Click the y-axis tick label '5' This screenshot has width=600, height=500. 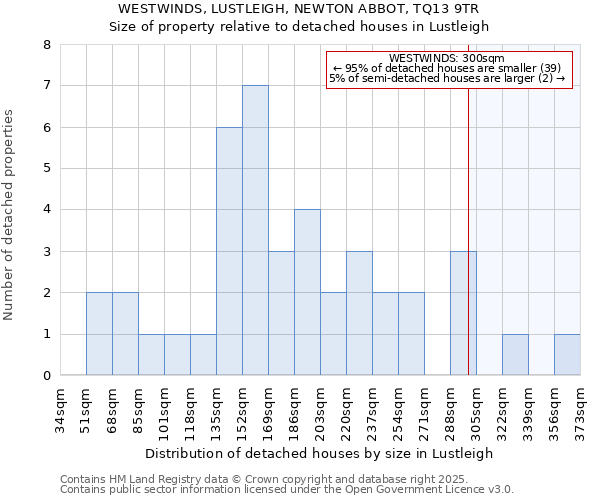(x=47, y=168)
